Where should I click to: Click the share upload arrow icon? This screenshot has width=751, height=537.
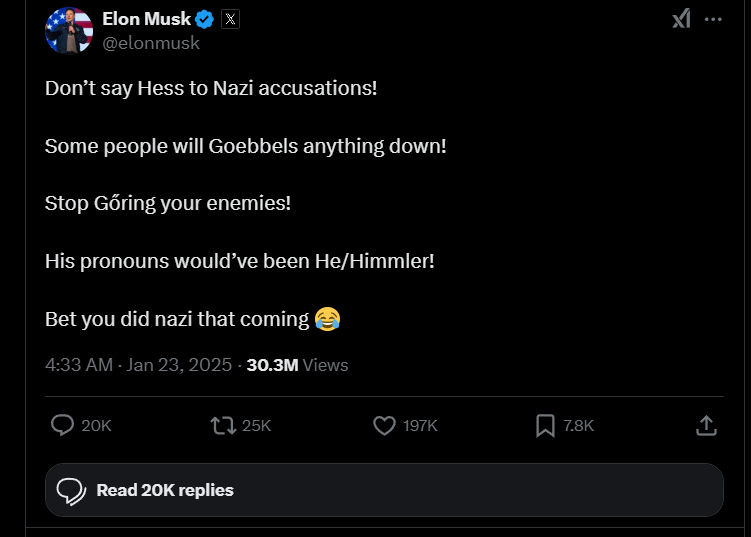[x=706, y=426]
